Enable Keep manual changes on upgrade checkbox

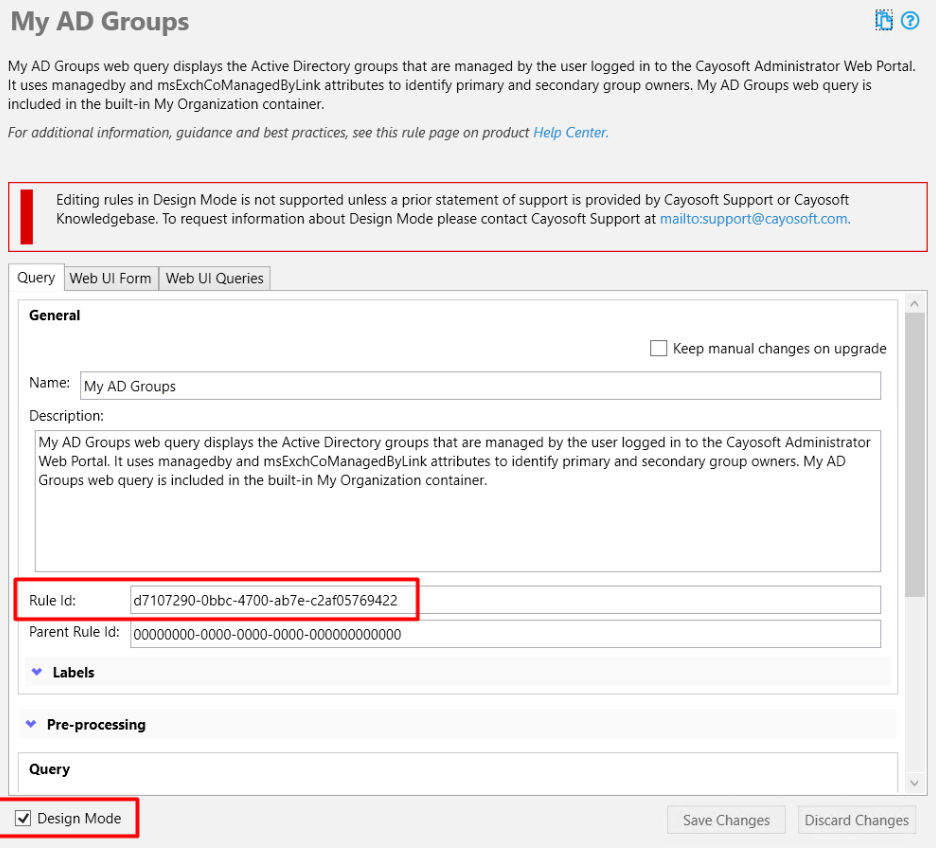pos(658,349)
